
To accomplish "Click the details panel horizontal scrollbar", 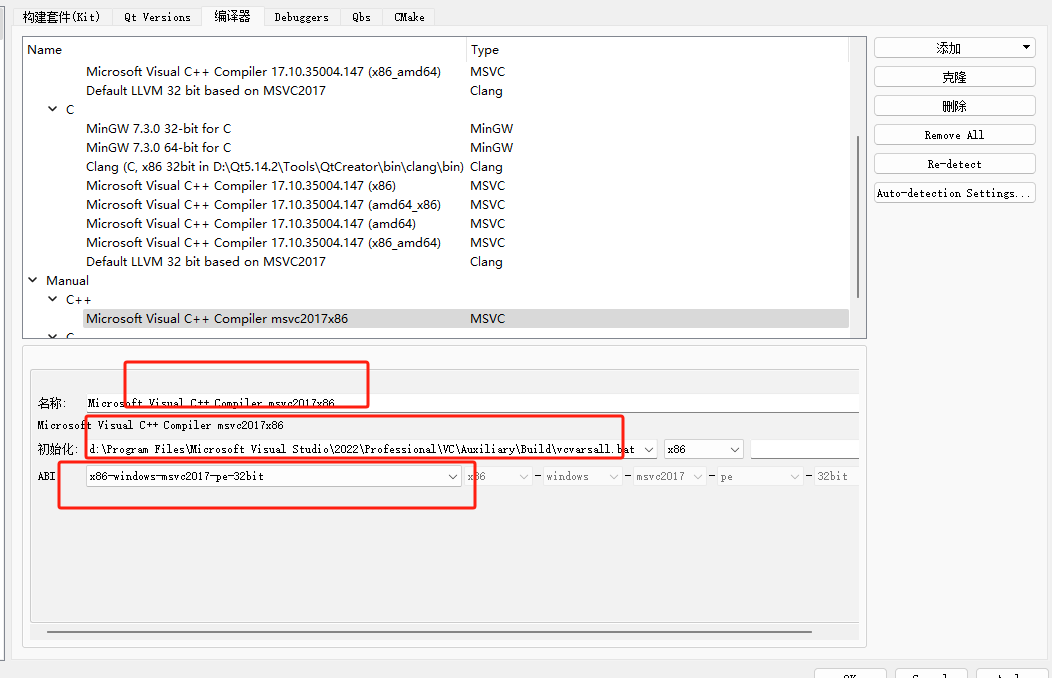I will [x=429, y=631].
